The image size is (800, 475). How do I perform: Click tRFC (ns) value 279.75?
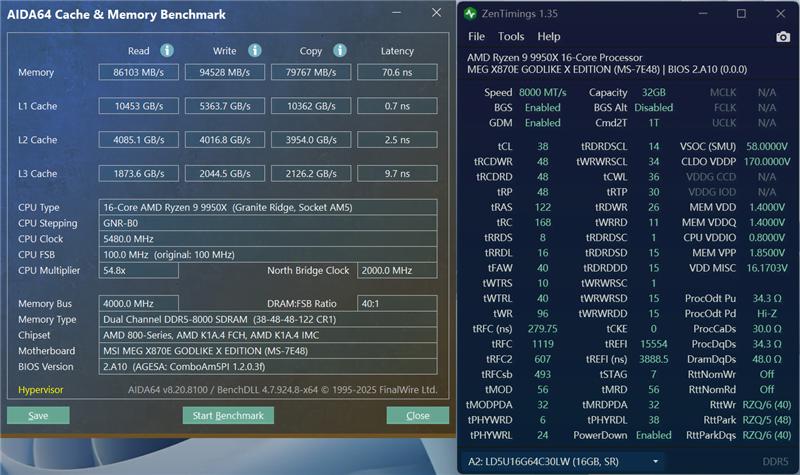[x=542, y=329]
